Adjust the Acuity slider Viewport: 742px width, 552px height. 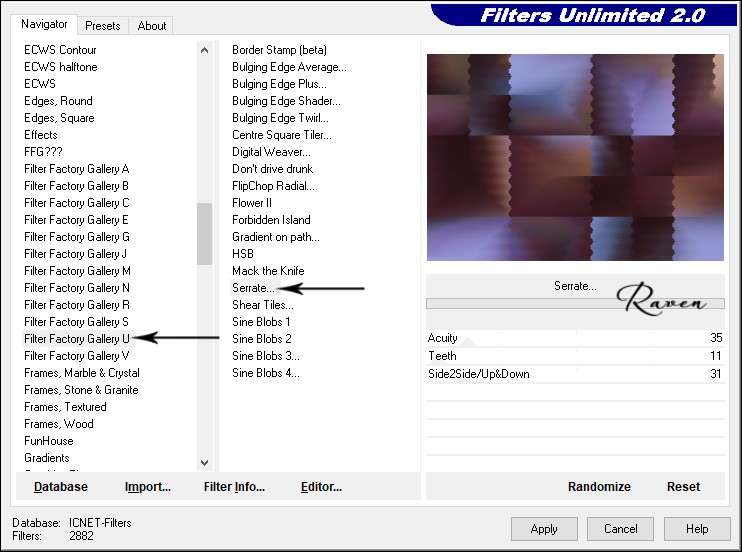click(575, 339)
